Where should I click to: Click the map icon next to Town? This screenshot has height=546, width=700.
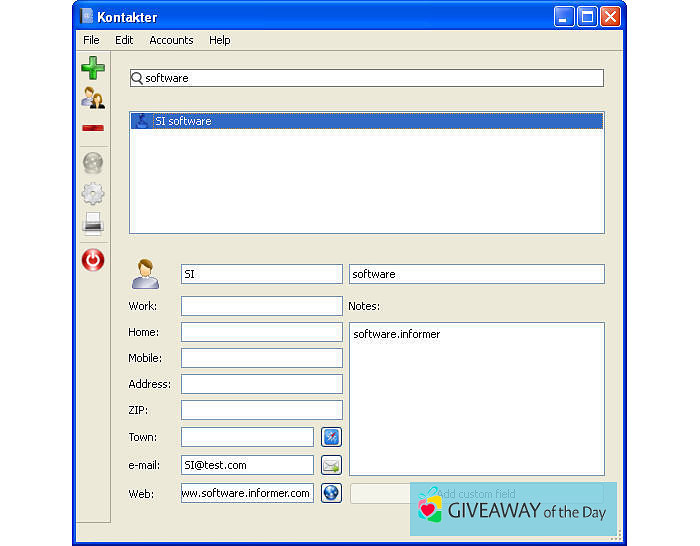pyautogui.click(x=331, y=437)
